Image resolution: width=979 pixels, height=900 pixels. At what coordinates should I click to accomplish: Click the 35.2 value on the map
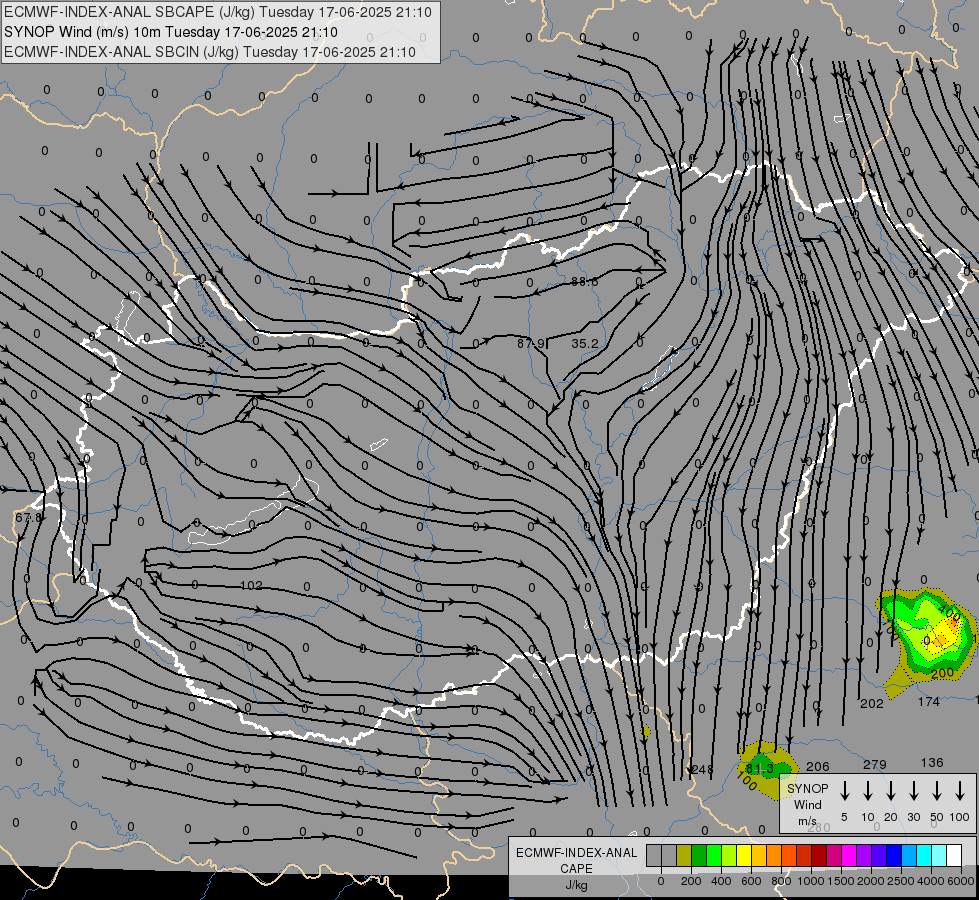(584, 344)
